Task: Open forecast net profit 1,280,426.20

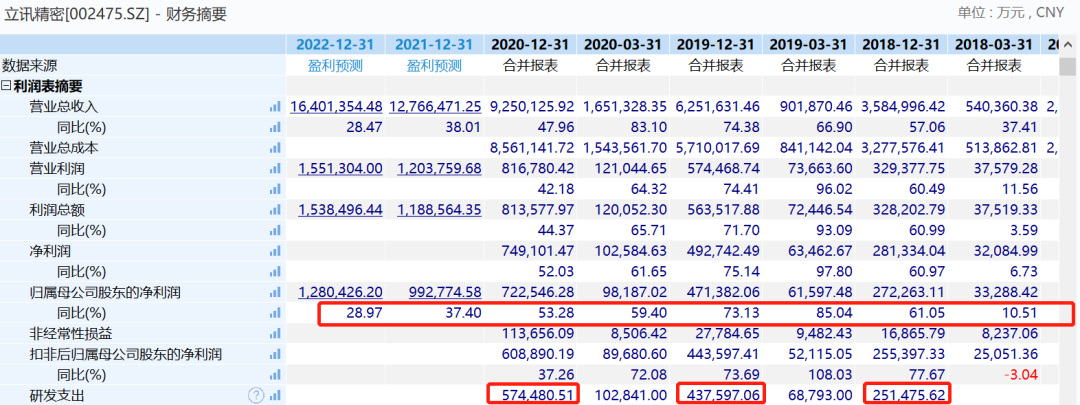Action: pos(340,293)
